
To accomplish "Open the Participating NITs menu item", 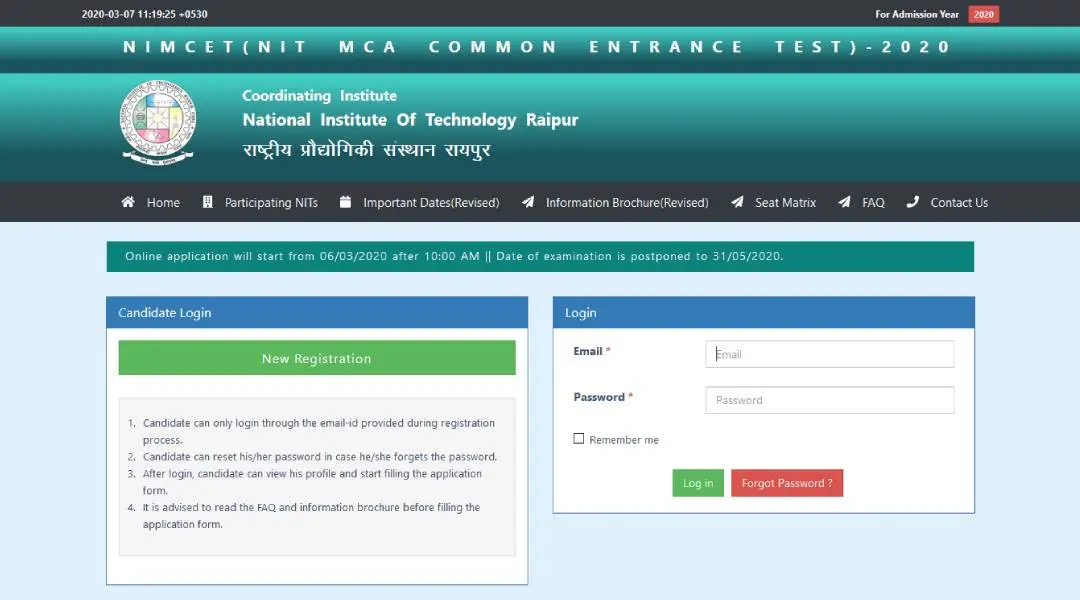I will tap(271, 203).
